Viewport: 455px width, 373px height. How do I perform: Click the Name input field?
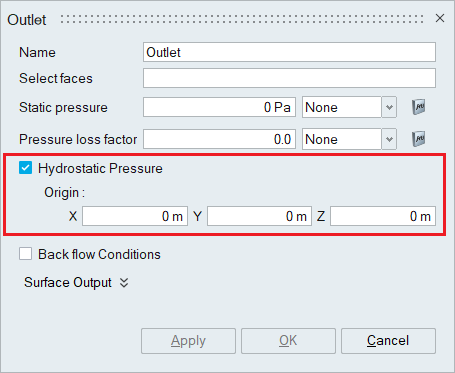tap(289, 52)
